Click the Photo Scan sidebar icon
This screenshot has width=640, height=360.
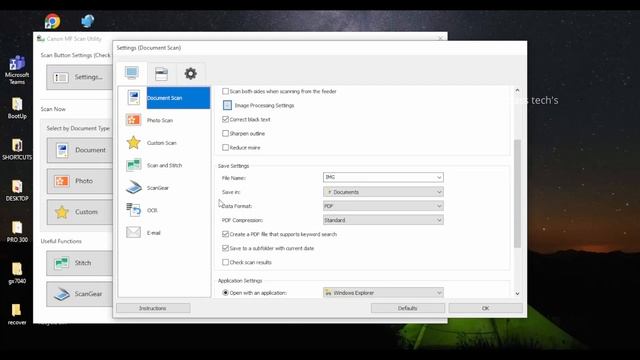click(x=133, y=120)
